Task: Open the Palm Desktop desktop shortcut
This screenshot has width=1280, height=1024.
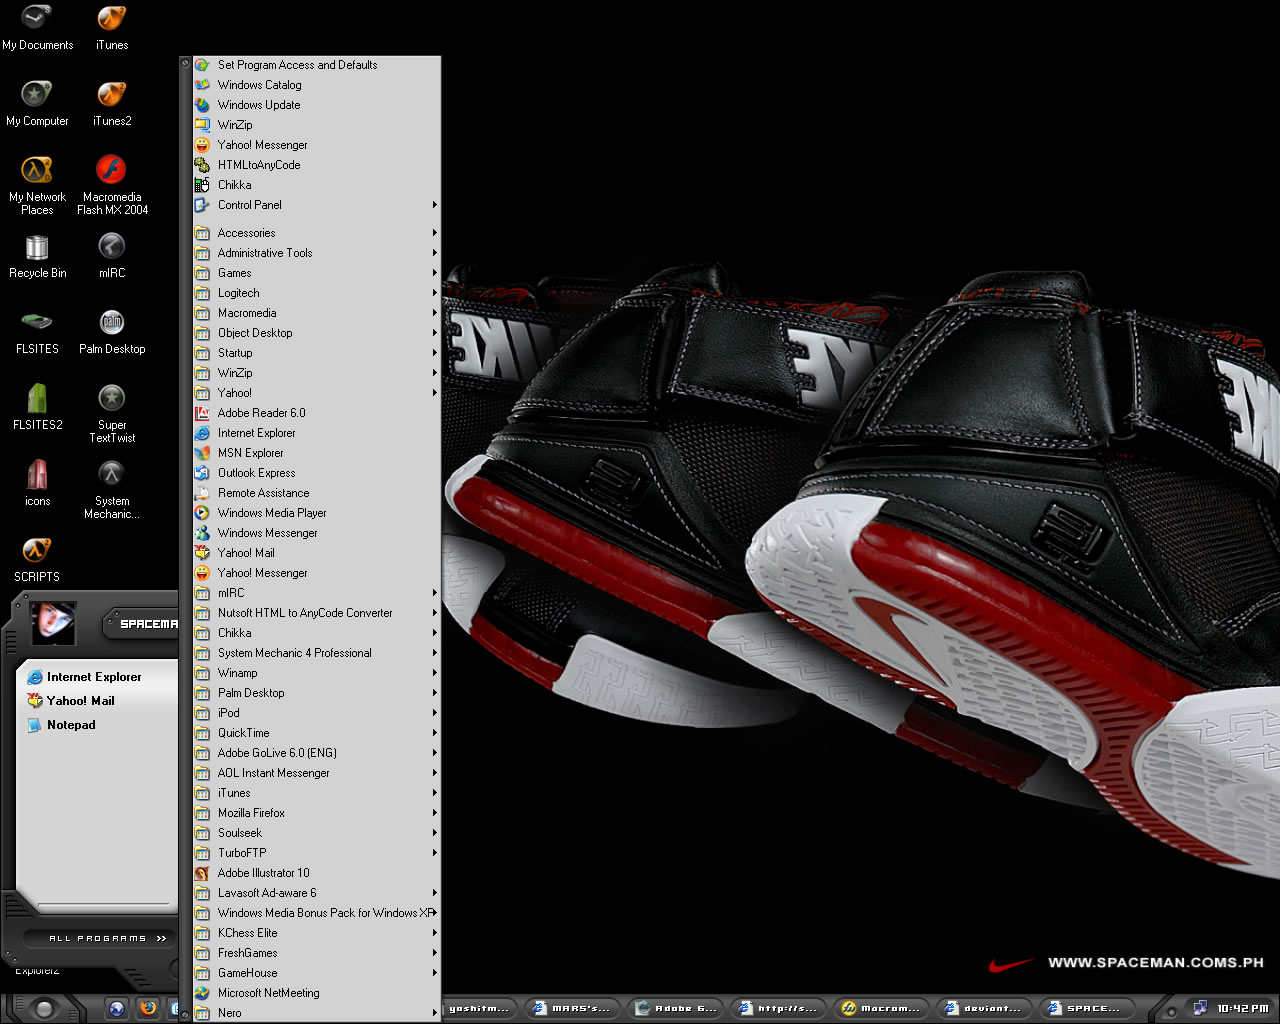Action: pyautogui.click(x=112, y=331)
